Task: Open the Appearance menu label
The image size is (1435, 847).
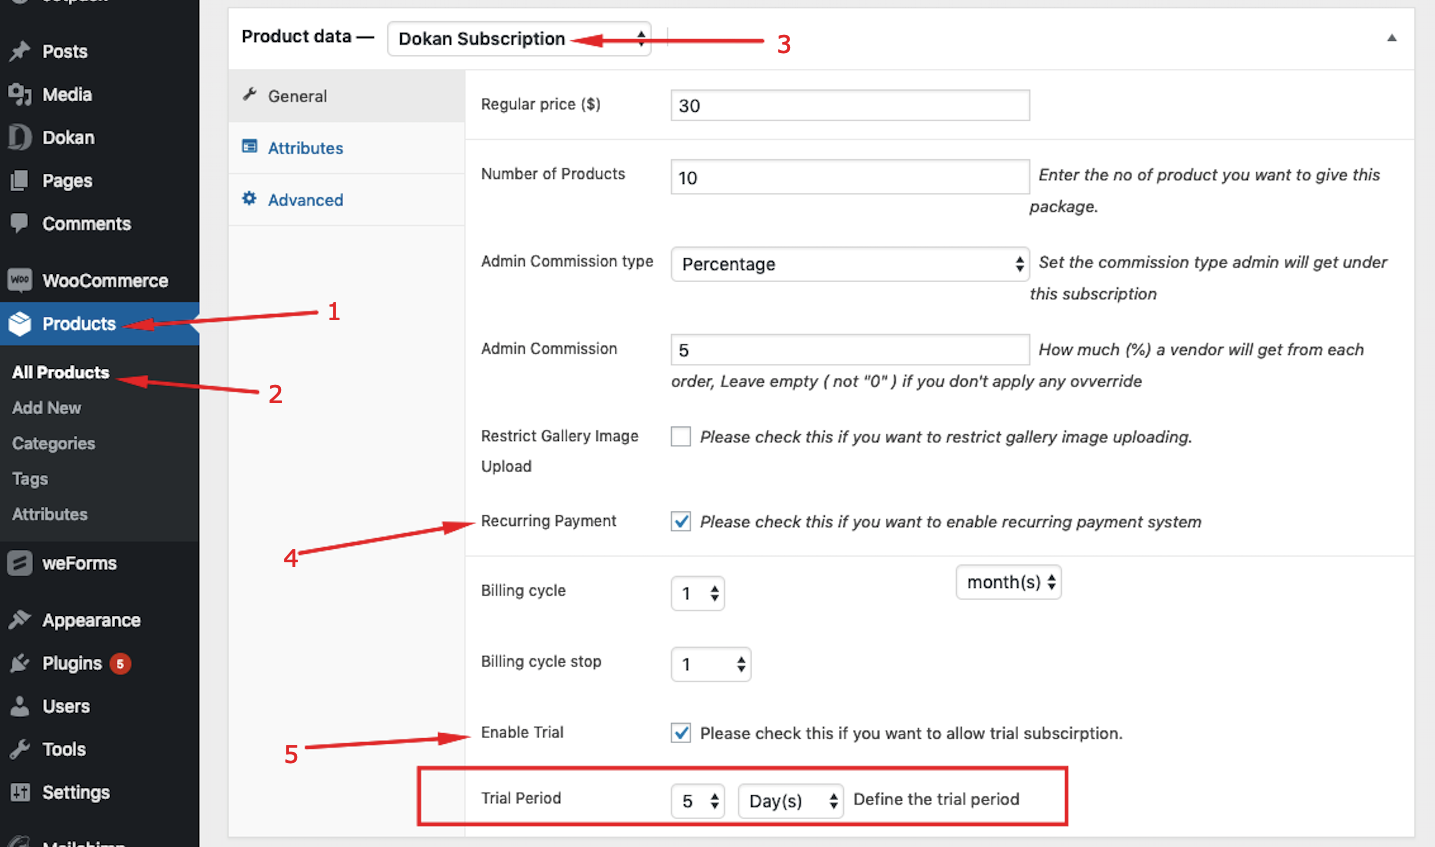Action: (x=91, y=620)
